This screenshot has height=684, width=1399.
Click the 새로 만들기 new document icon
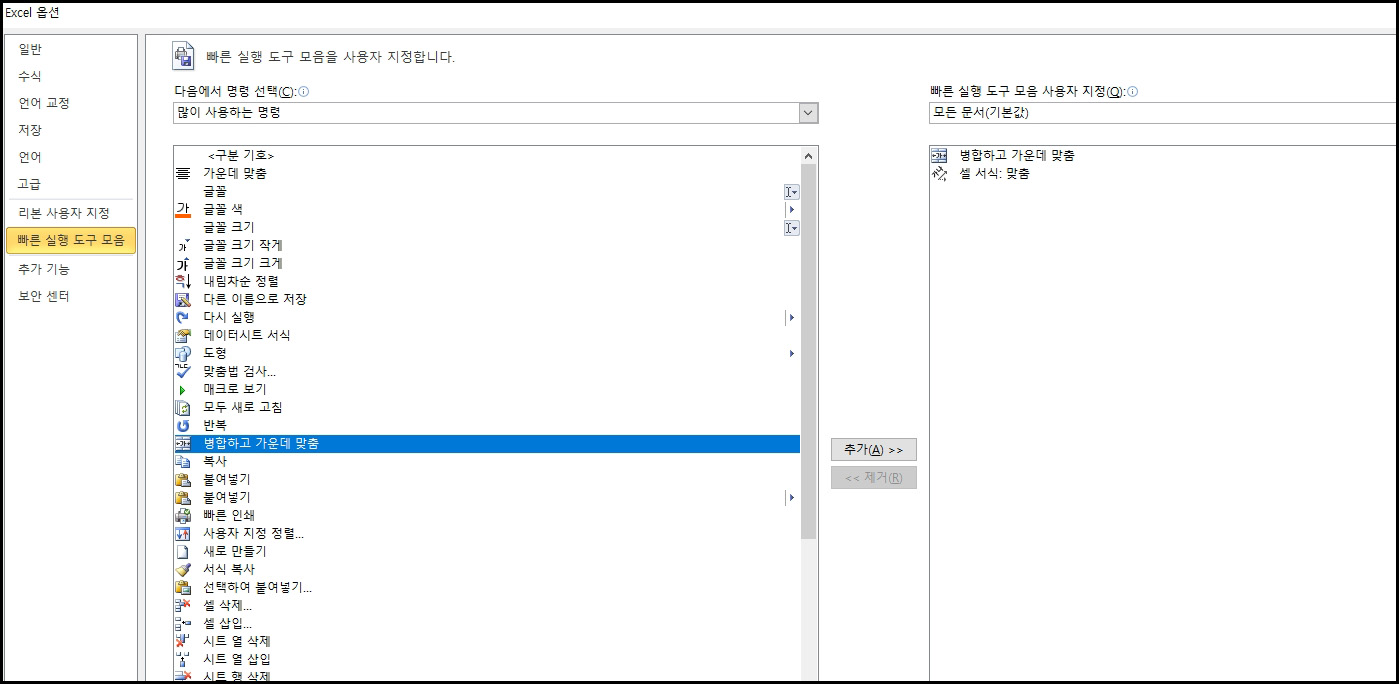(183, 551)
